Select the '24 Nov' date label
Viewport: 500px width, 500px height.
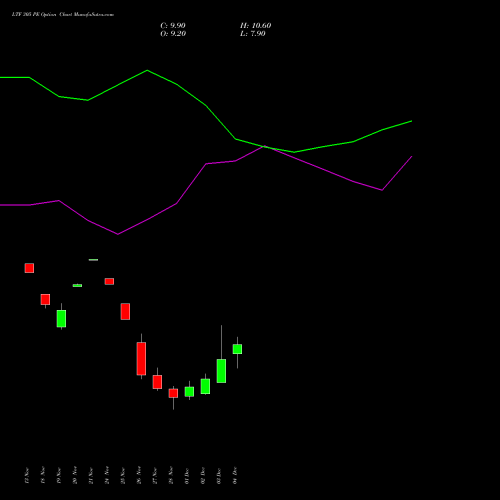[x=107, y=475]
